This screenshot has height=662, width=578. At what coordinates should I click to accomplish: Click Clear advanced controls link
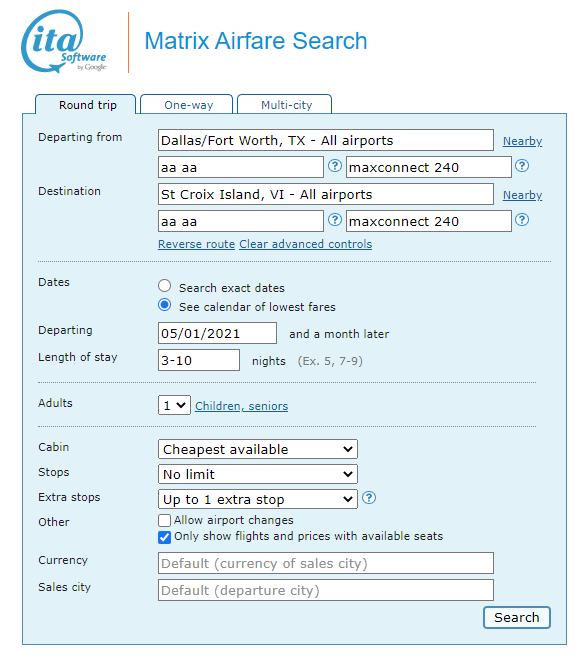pos(306,244)
